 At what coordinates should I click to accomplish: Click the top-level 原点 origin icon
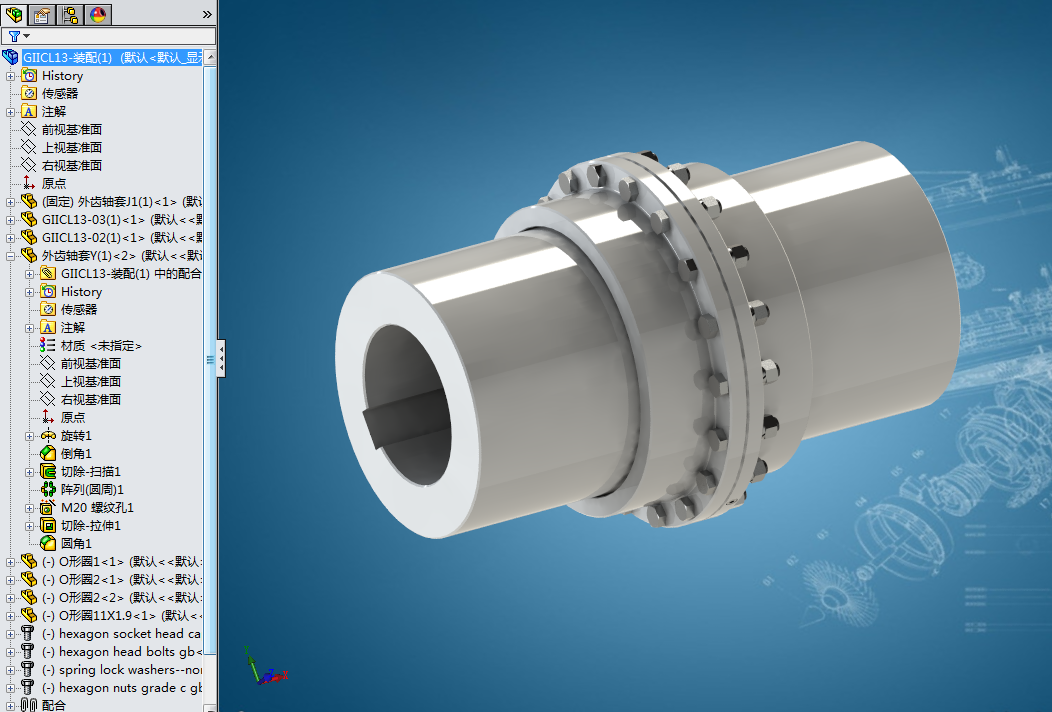coord(29,183)
